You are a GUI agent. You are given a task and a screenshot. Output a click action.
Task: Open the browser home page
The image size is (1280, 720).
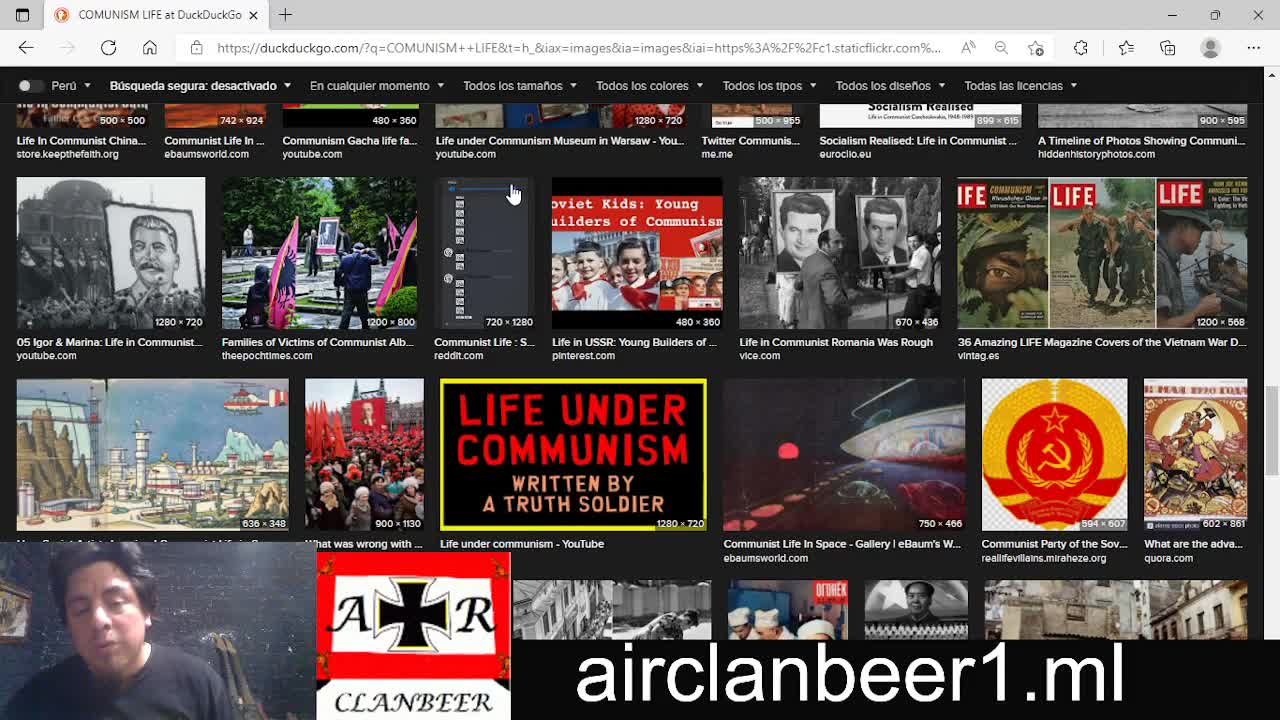[150, 48]
